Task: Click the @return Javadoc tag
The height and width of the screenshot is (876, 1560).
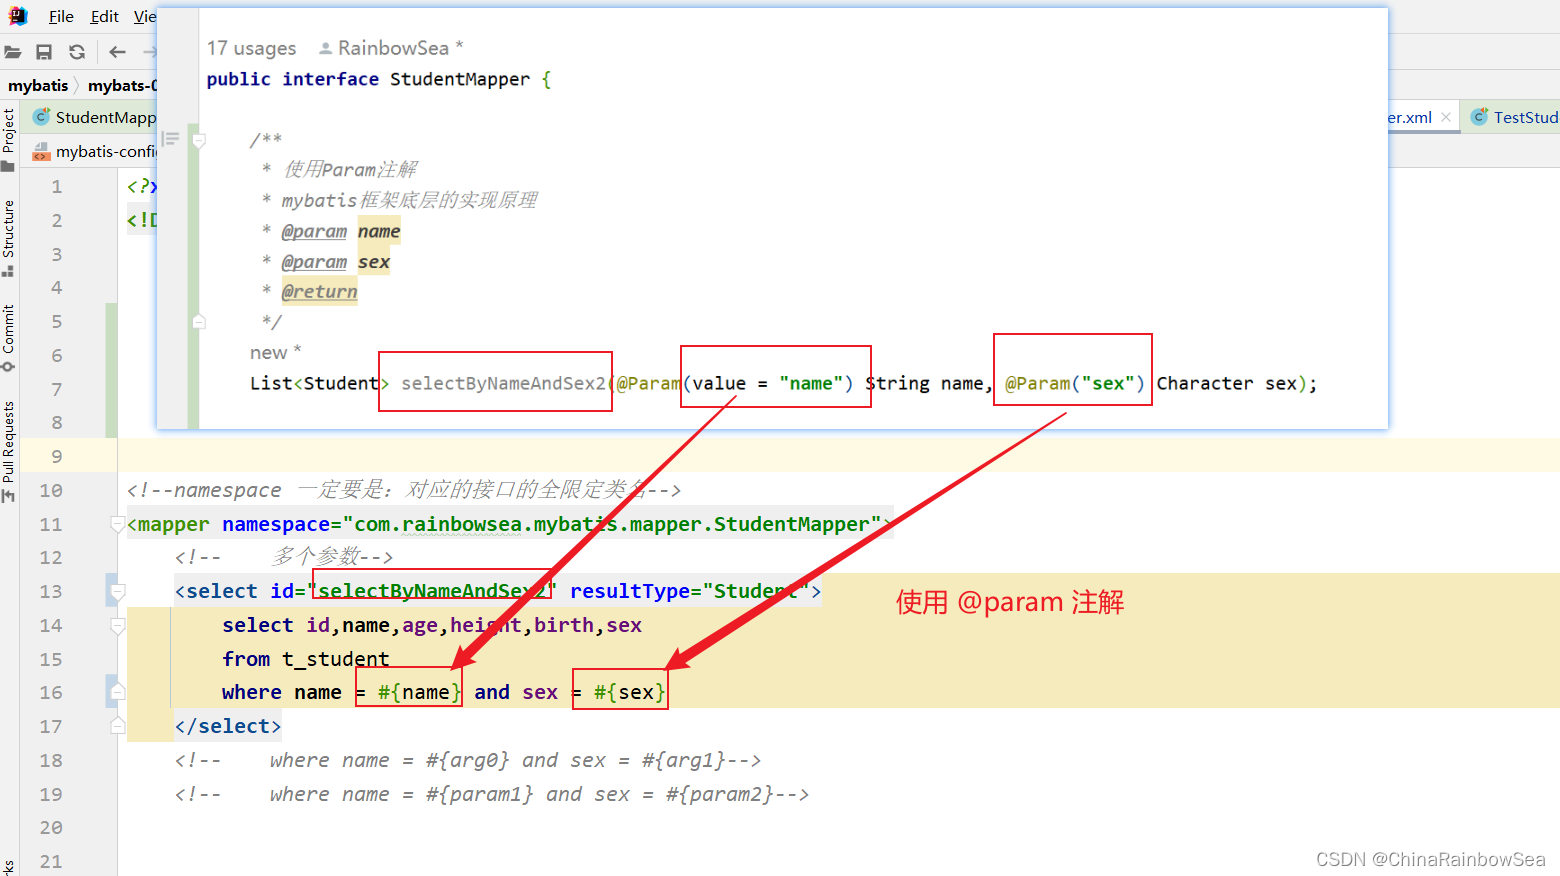Action: point(319,291)
